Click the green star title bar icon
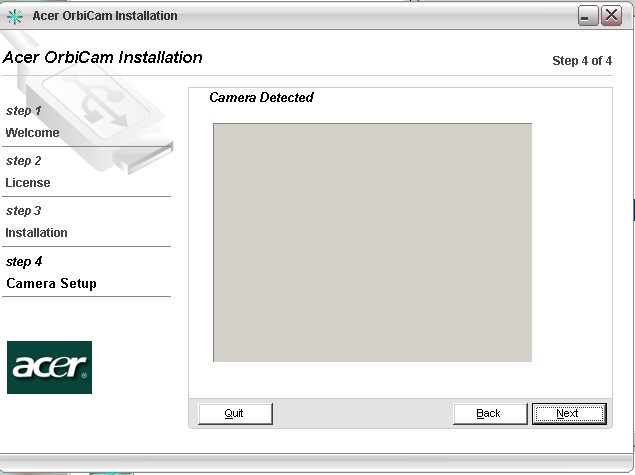Image resolution: width=635 pixels, height=475 pixels. [x=14, y=16]
